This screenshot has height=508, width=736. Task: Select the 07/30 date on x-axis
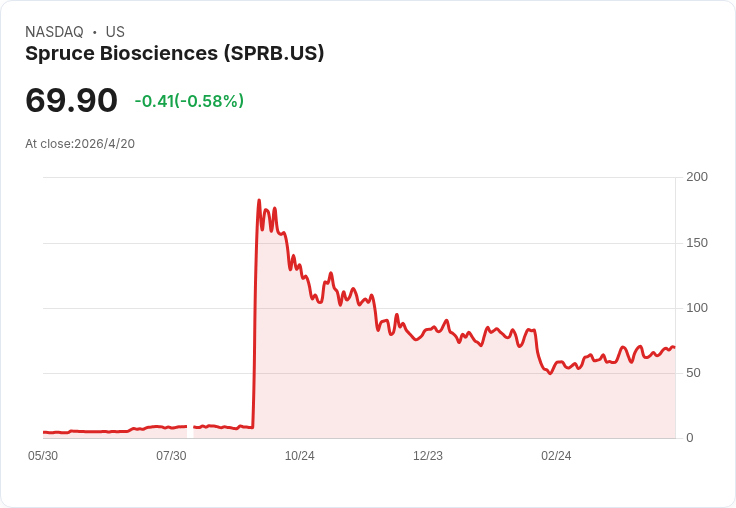coord(171,456)
